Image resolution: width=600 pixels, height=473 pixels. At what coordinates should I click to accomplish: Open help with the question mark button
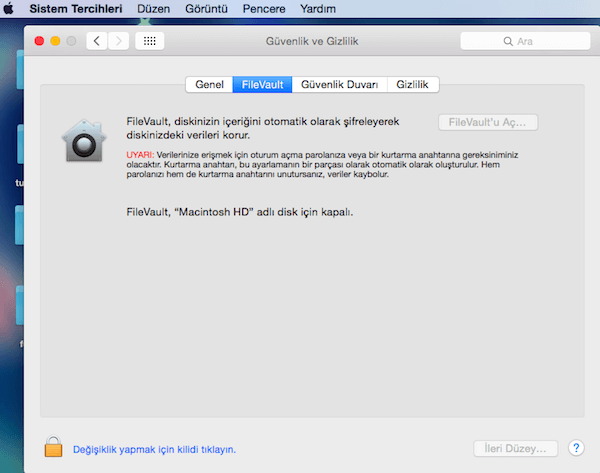(x=576, y=448)
